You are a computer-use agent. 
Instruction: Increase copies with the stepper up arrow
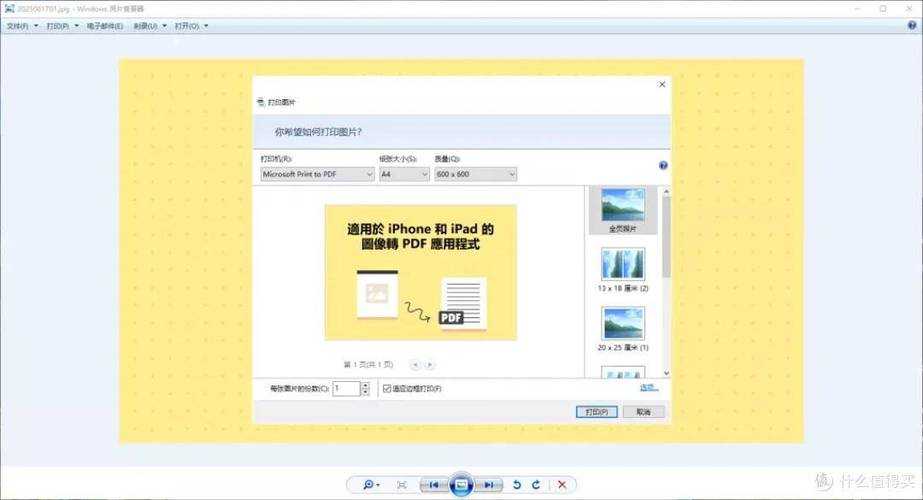coord(365,386)
